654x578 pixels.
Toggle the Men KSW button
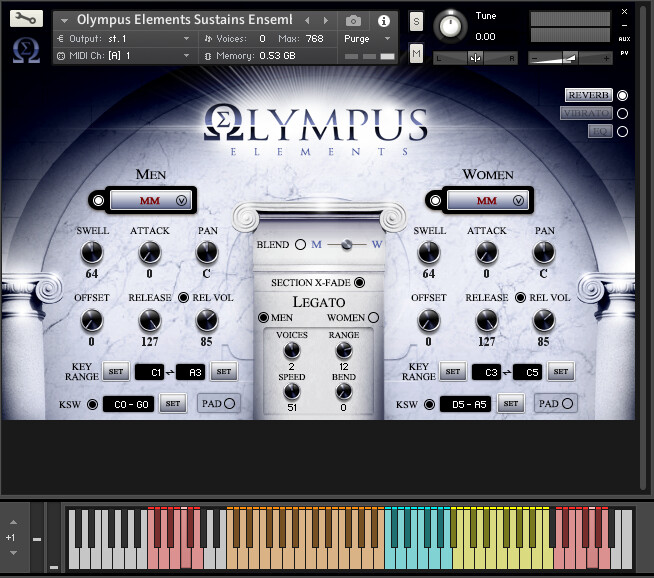(x=93, y=405)
